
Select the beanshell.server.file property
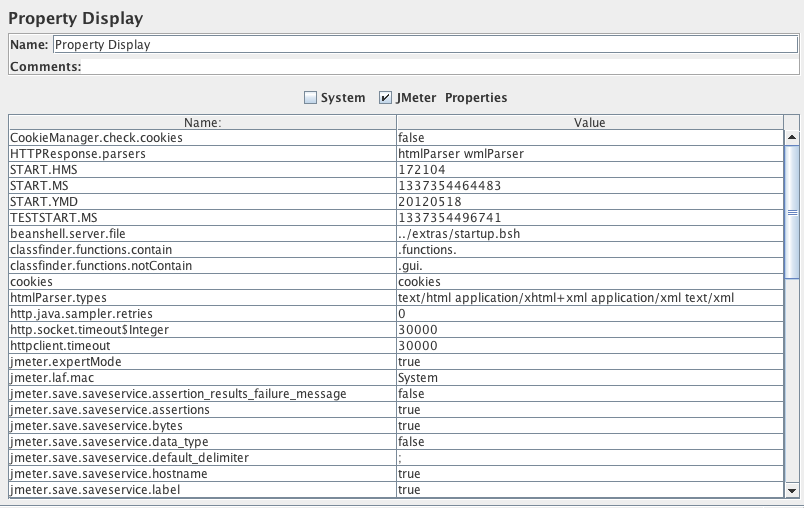pos(202,234)
